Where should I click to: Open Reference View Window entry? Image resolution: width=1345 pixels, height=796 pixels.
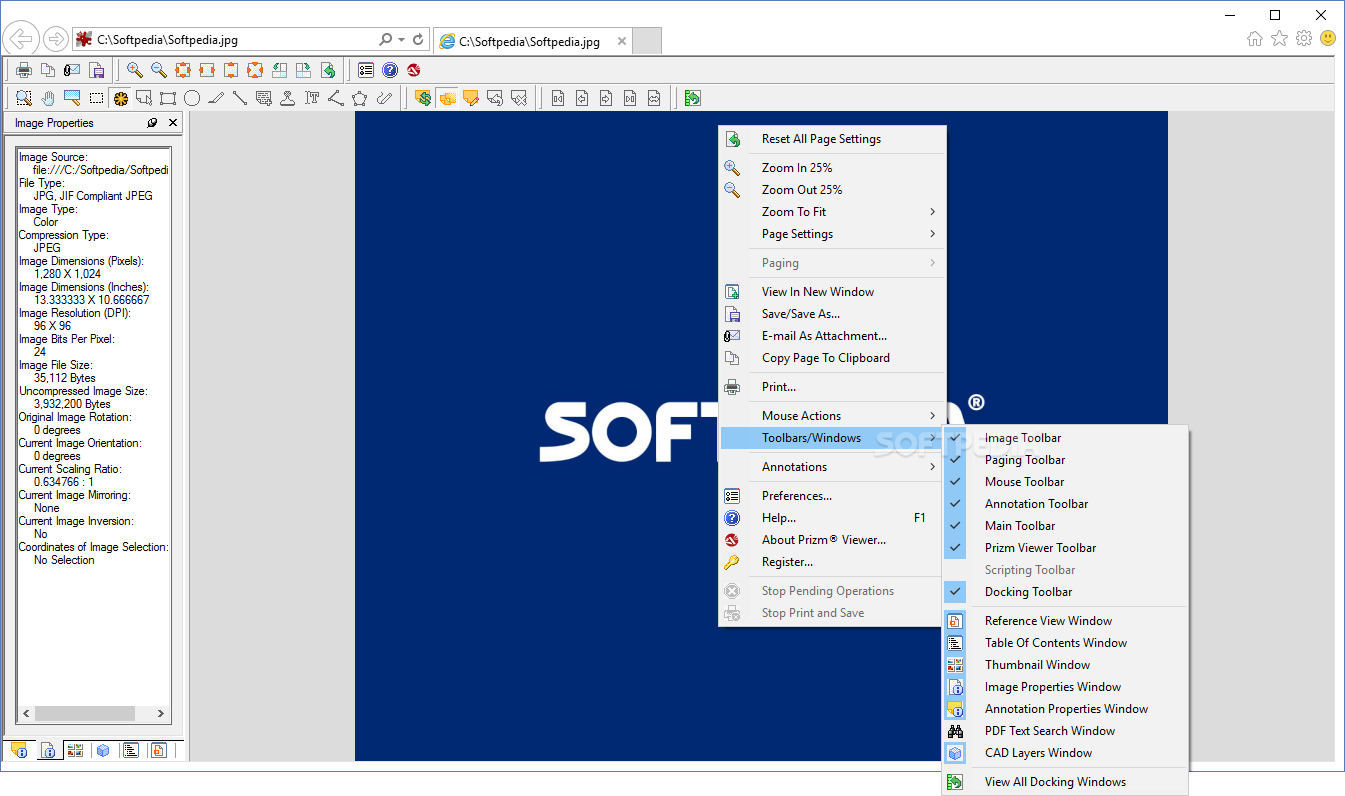pos(1065,621)
